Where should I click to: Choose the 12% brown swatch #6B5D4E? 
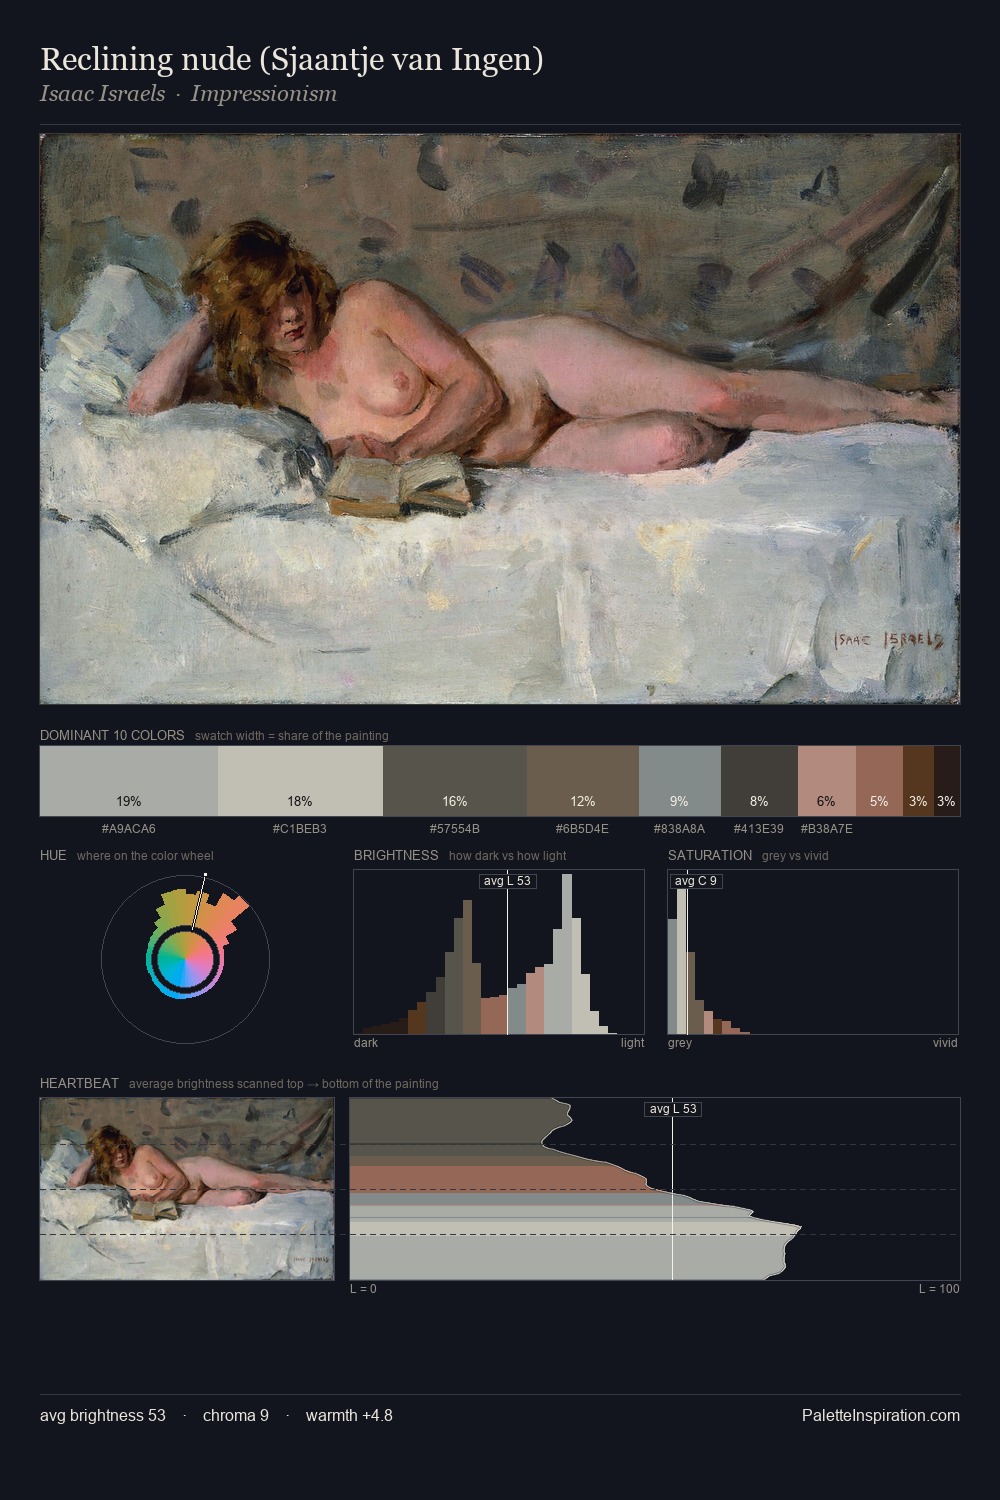click(583, 781)
